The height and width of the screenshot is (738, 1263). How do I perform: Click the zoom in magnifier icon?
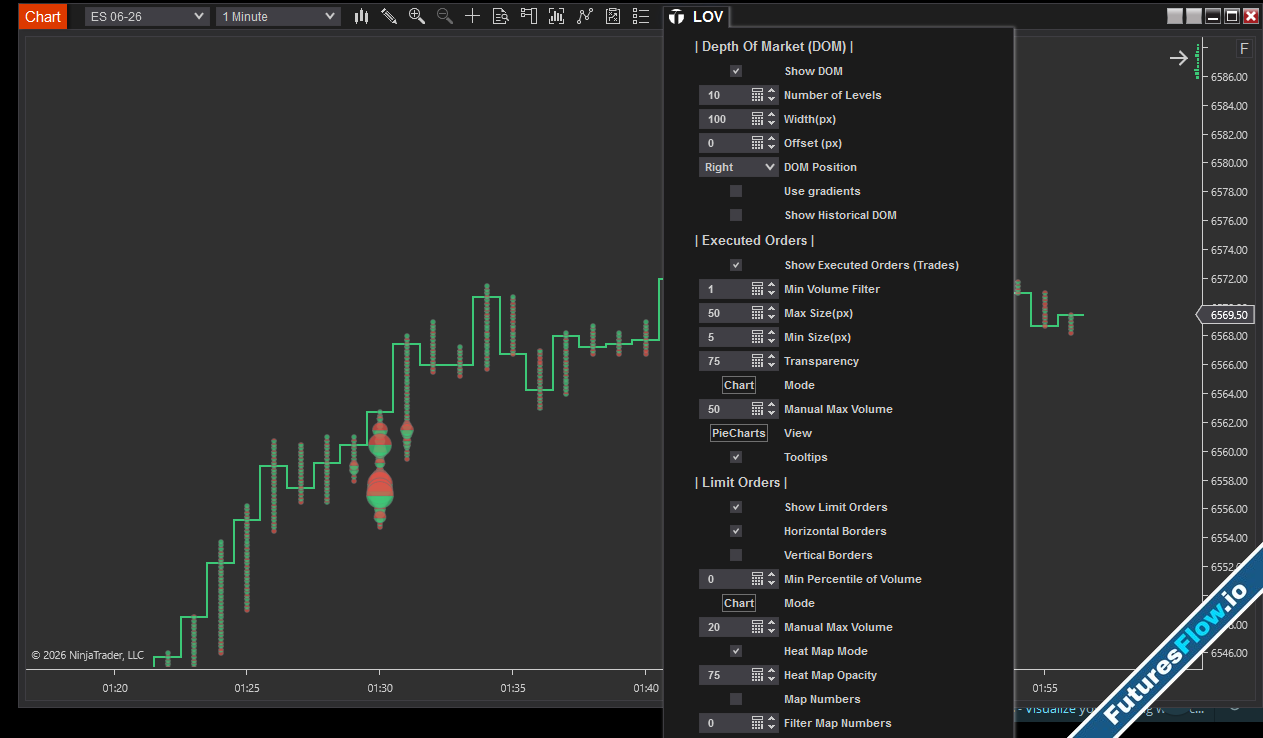click(417, 16)
